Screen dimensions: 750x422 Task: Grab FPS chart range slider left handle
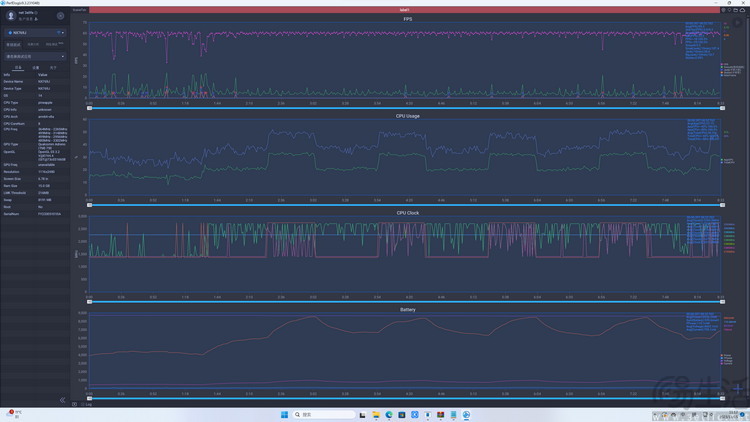[x=89, y=108]
